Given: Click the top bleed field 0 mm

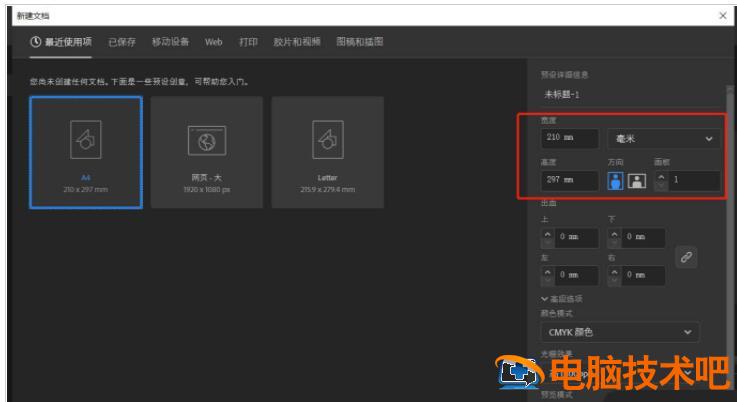Looking at the screenshot, I should tap(576, 237).
